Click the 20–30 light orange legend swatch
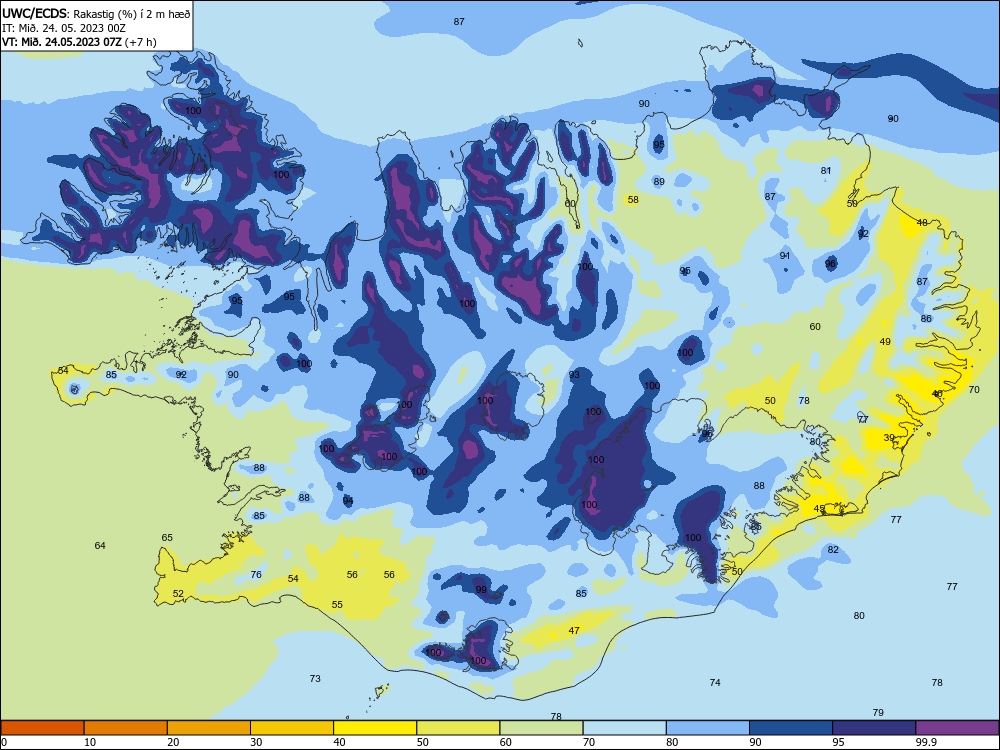This screenshot has width=1000, height=750. [209, 728]
